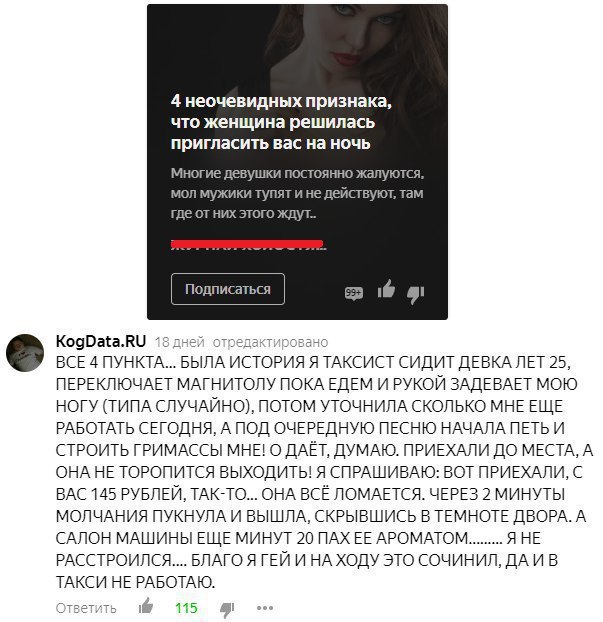The width and height of the screenshot is (603, 622).
Task: Dislike the article card with thumbs-down
Action: tap(415, 295)
